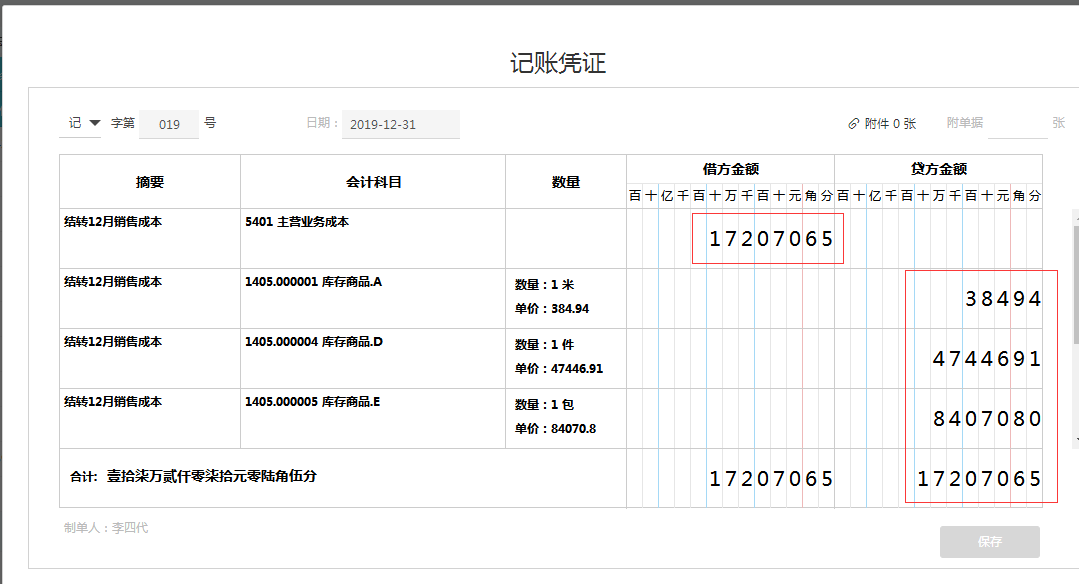1079x584 pixels.
Task: Click the credit amount 4744691
Action: pyautogui.click(x=987, y=358)
